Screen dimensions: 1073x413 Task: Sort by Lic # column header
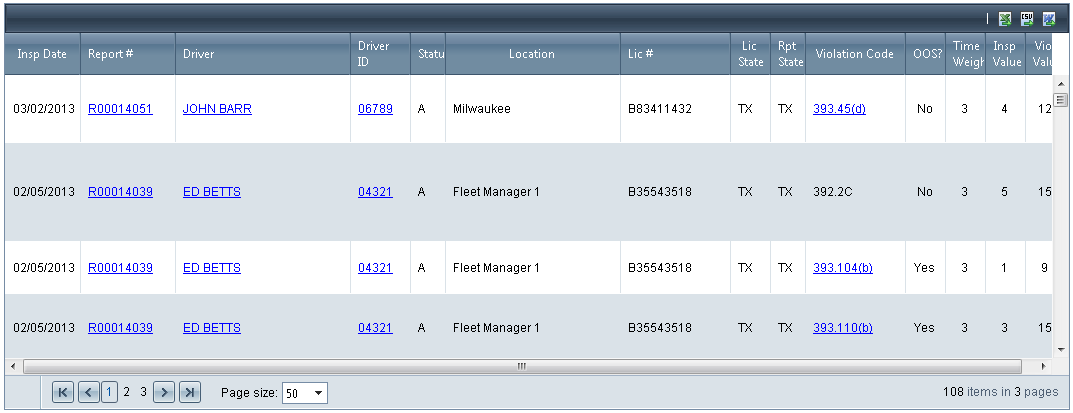click(641, 54)
